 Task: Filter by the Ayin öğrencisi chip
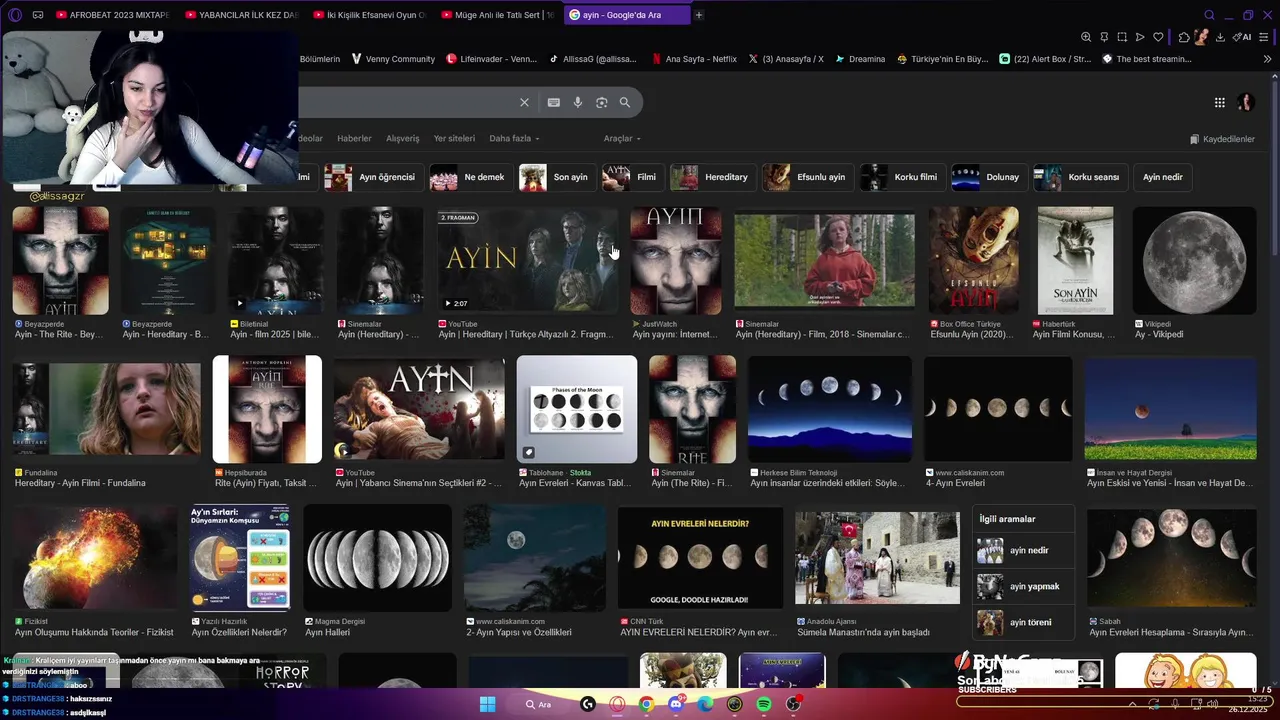(375, 177)
